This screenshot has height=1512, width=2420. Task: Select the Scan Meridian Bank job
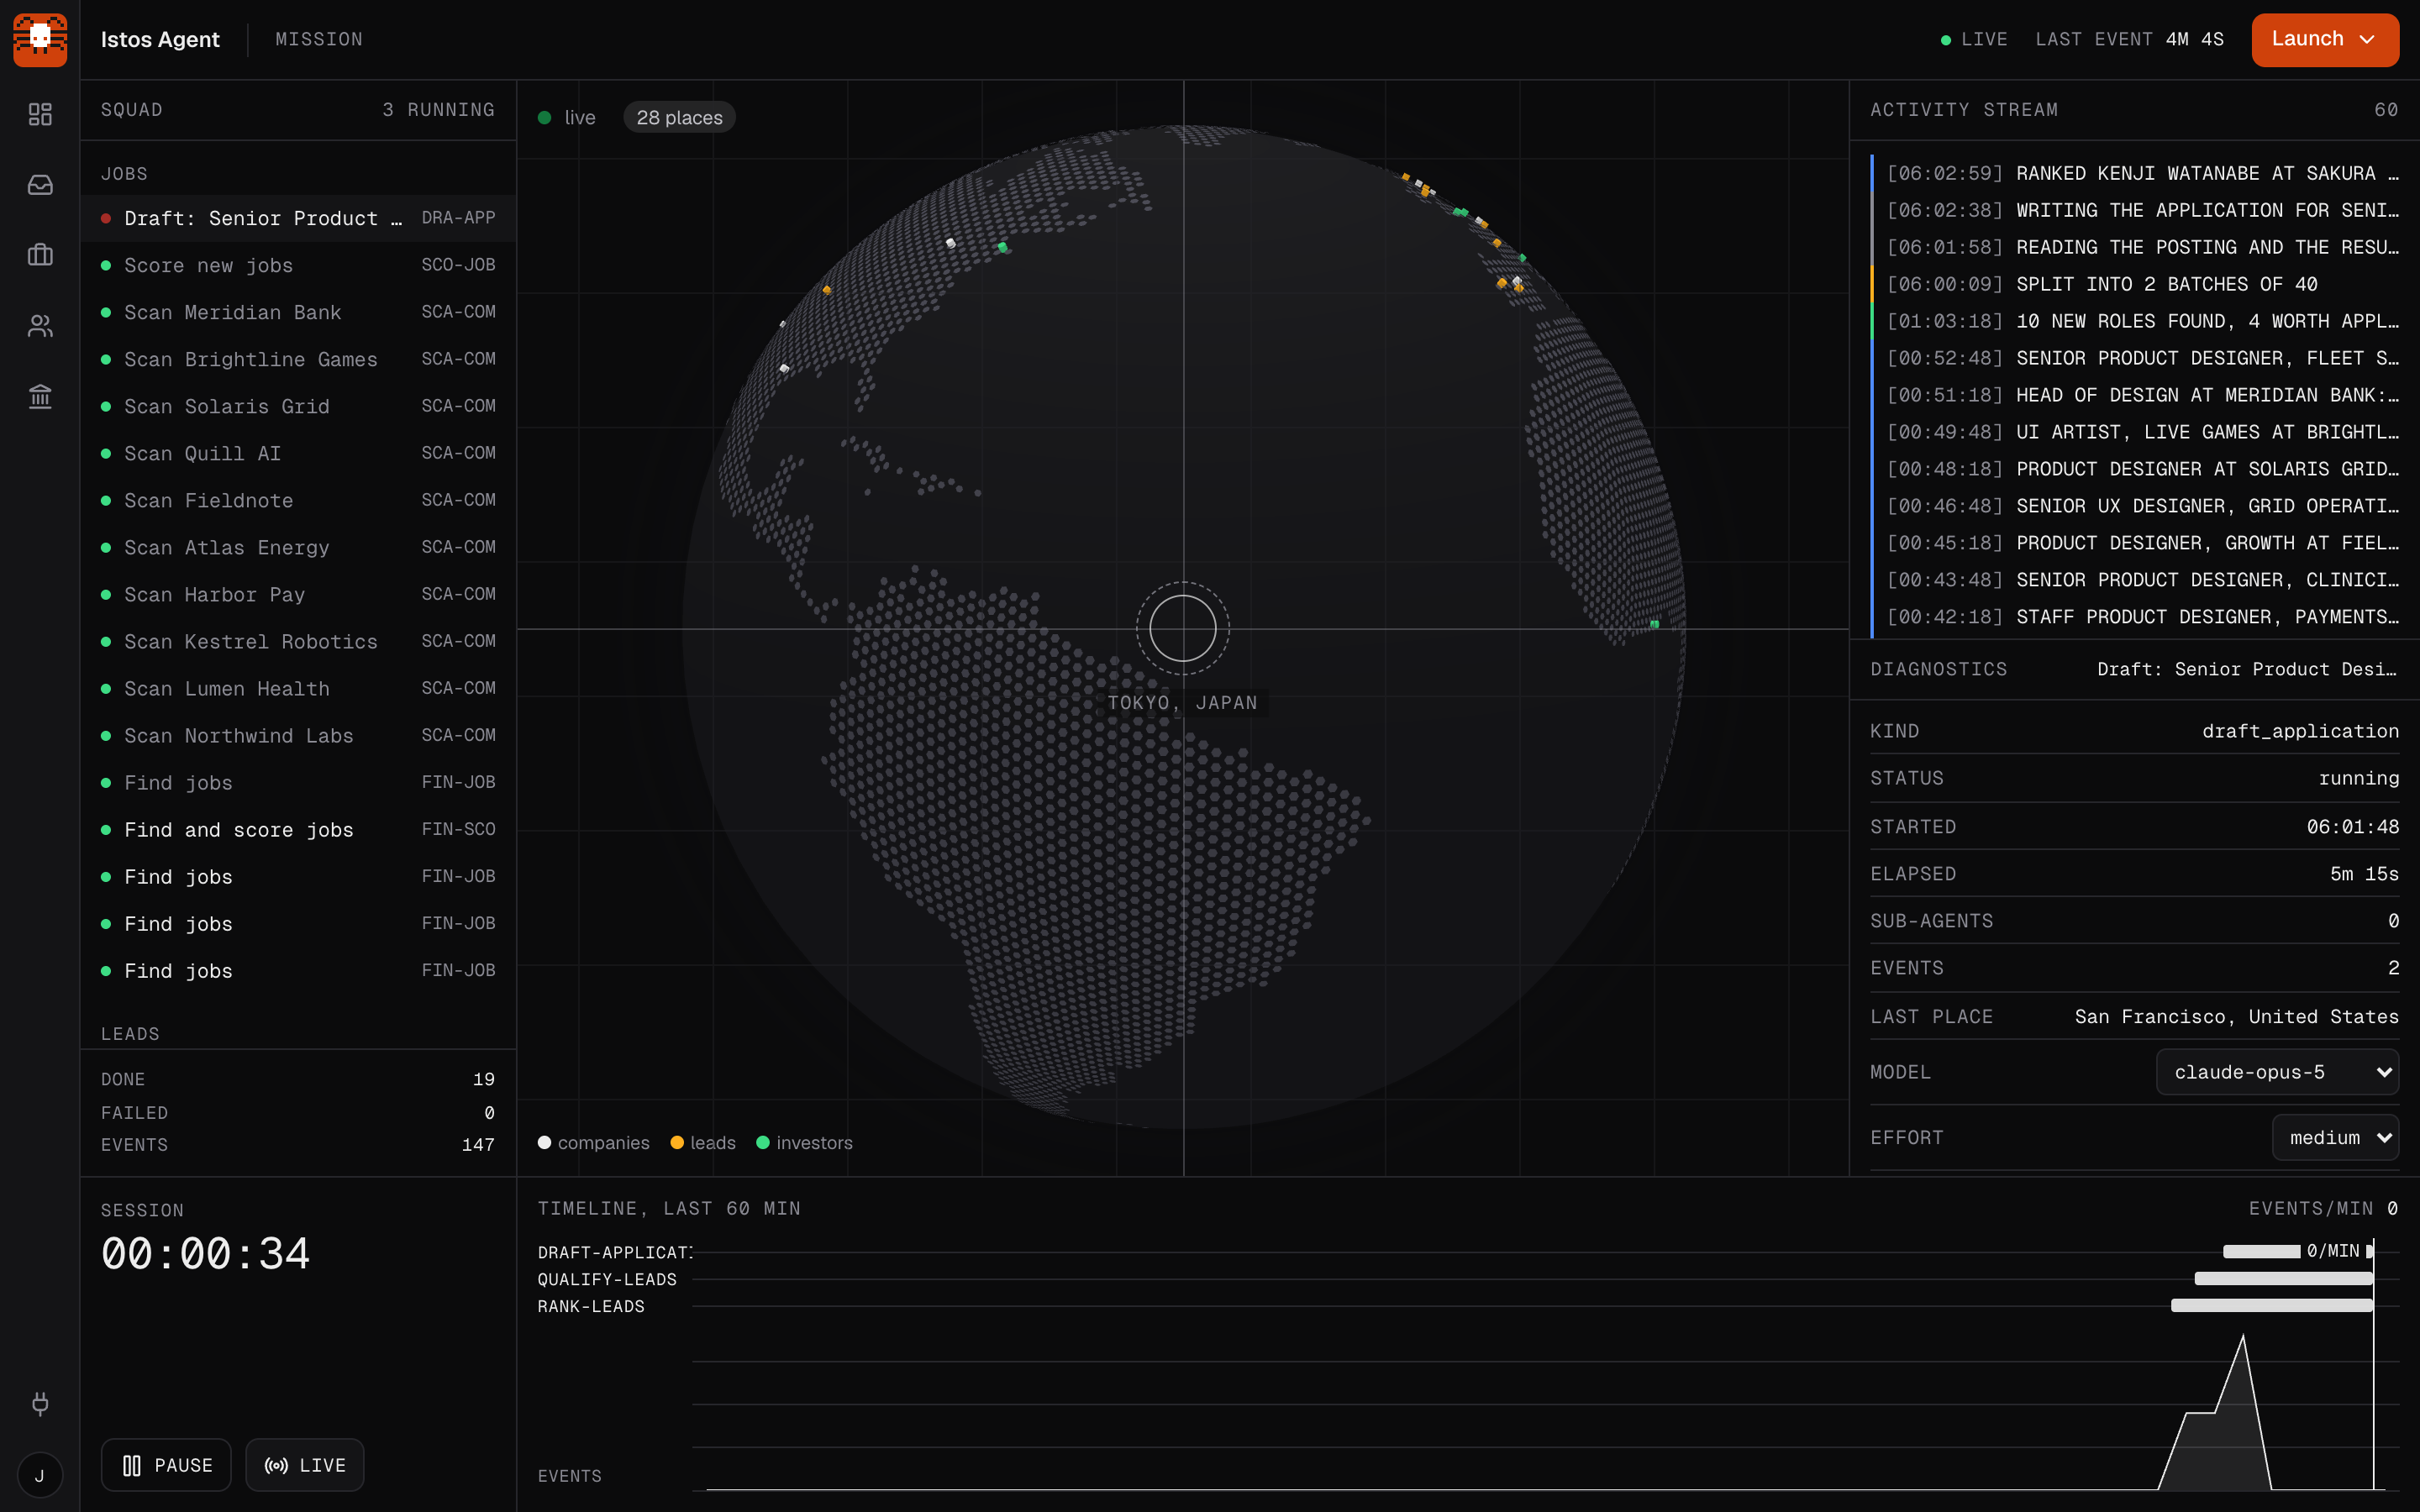pos(298,312)
